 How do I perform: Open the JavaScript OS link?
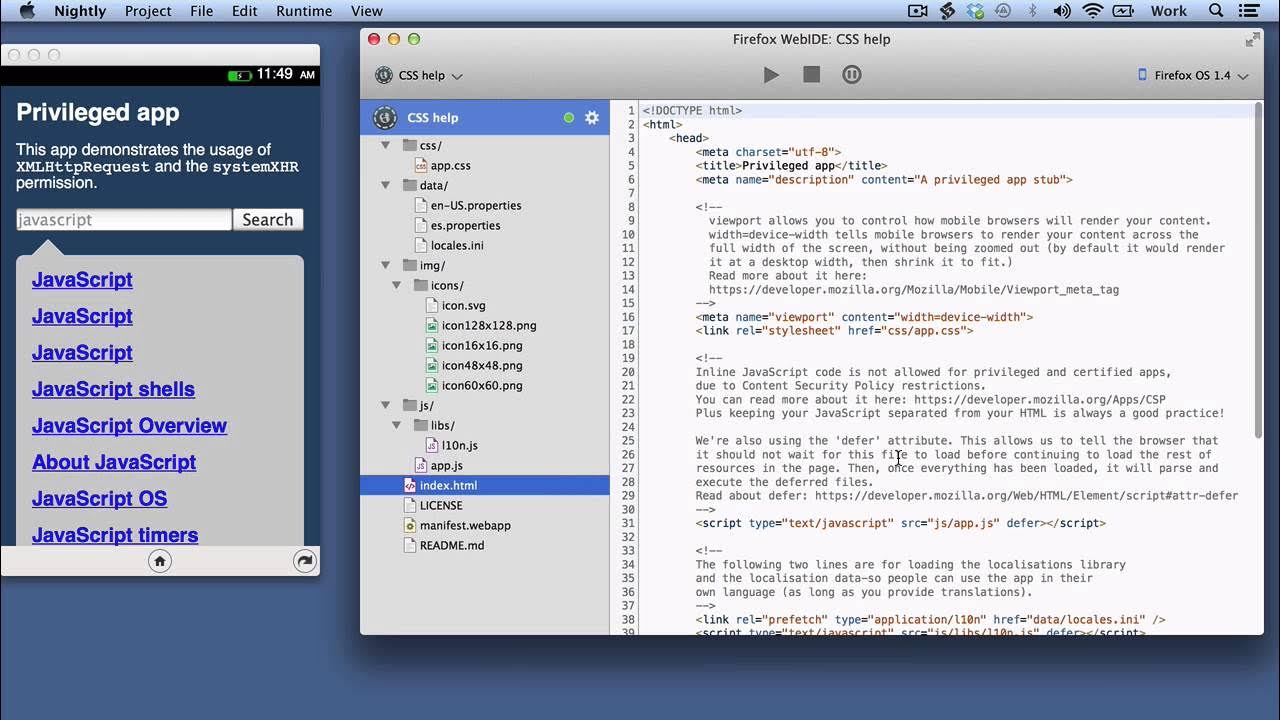click(99, 499)
